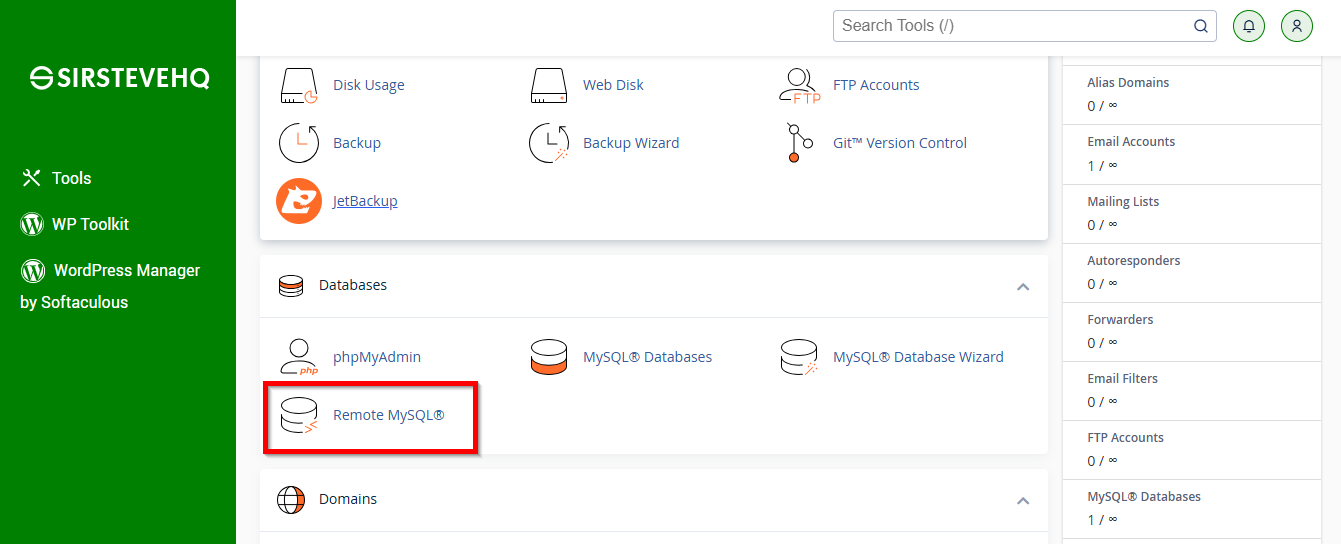
Task: Open the Remote MySQL database icon
Action: point(299,415)
